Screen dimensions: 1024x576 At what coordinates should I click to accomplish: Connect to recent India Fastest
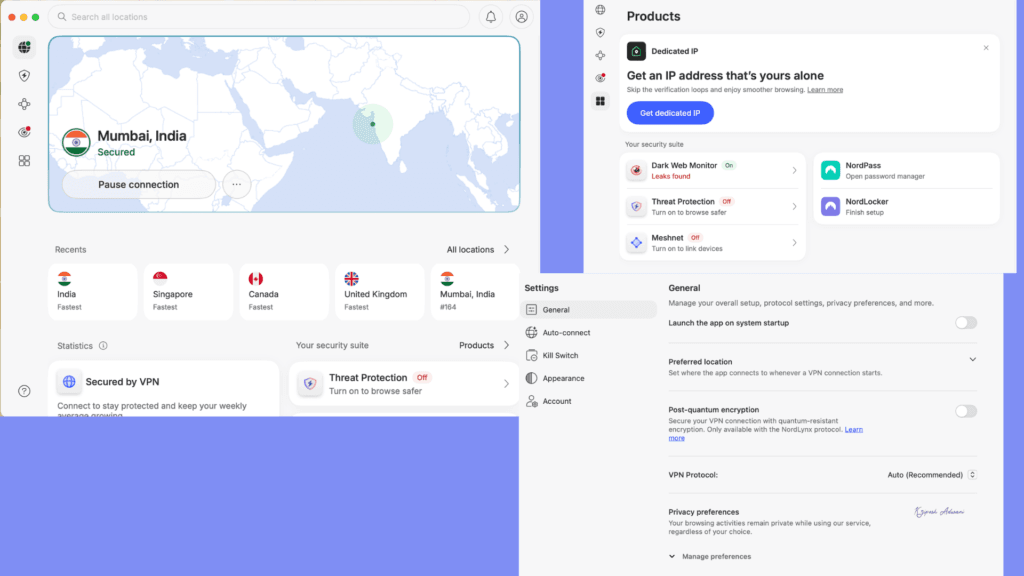click(93, 292)
